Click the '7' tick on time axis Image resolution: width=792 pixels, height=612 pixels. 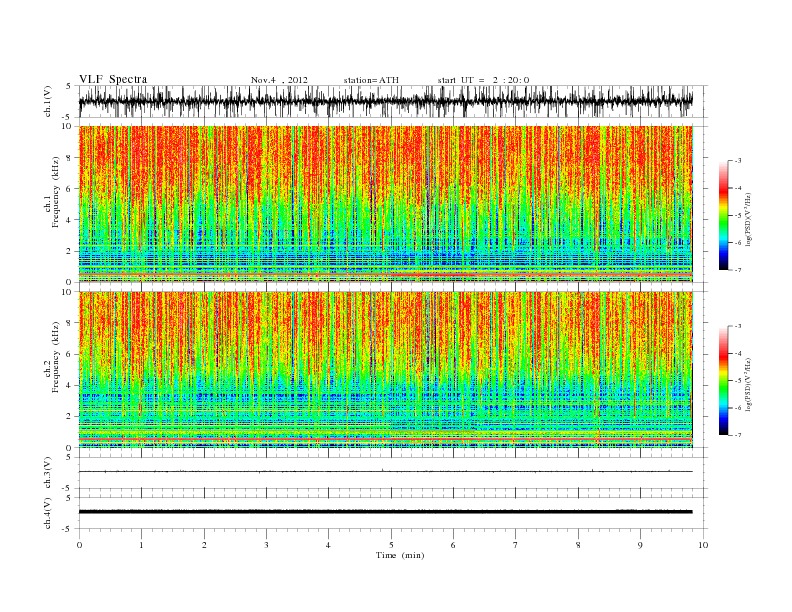[516, 545]
